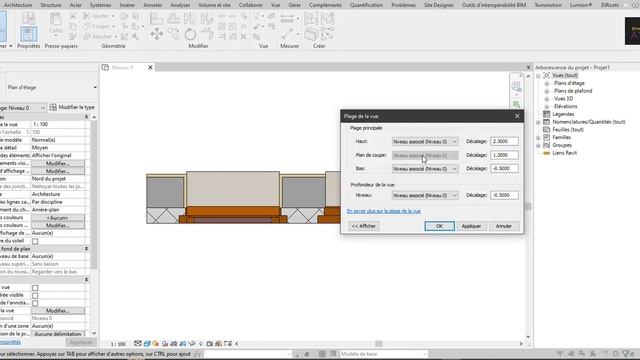This screenshot has height=360, width=640.
Task: Click the Bas Décalage field
Action: [x=504, y=168]
